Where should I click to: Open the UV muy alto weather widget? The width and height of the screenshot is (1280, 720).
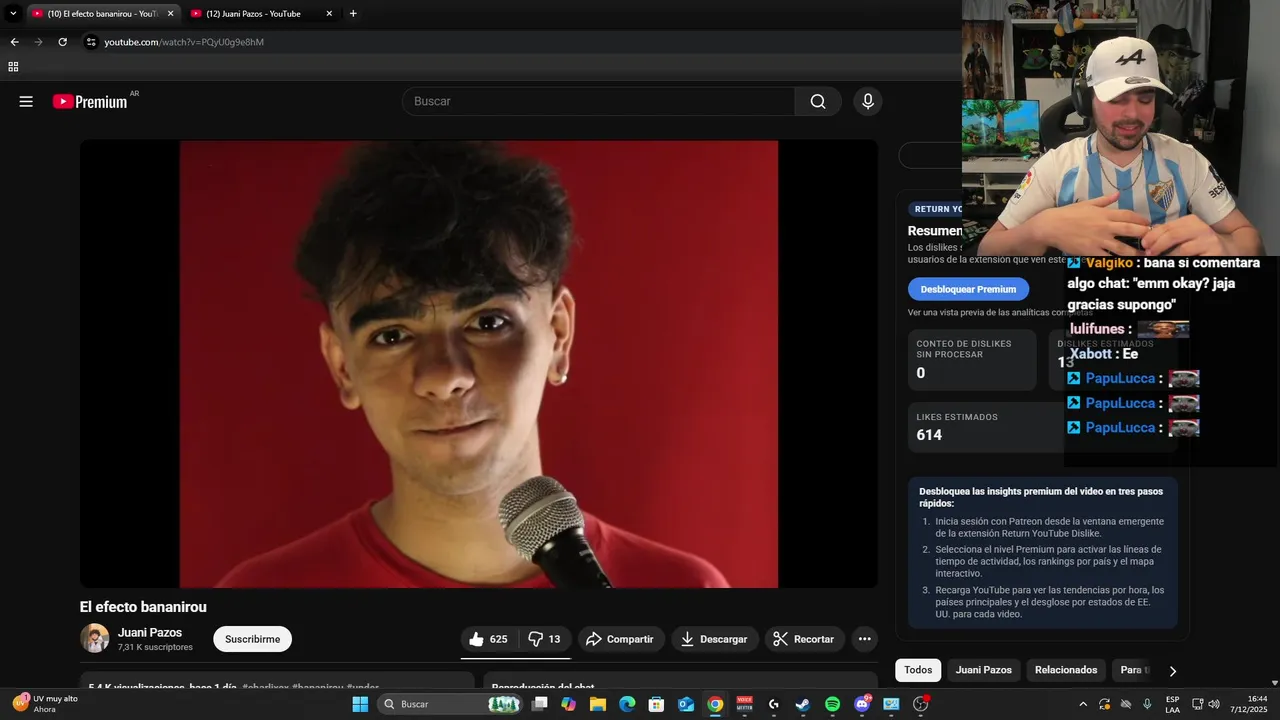(45, 704)
